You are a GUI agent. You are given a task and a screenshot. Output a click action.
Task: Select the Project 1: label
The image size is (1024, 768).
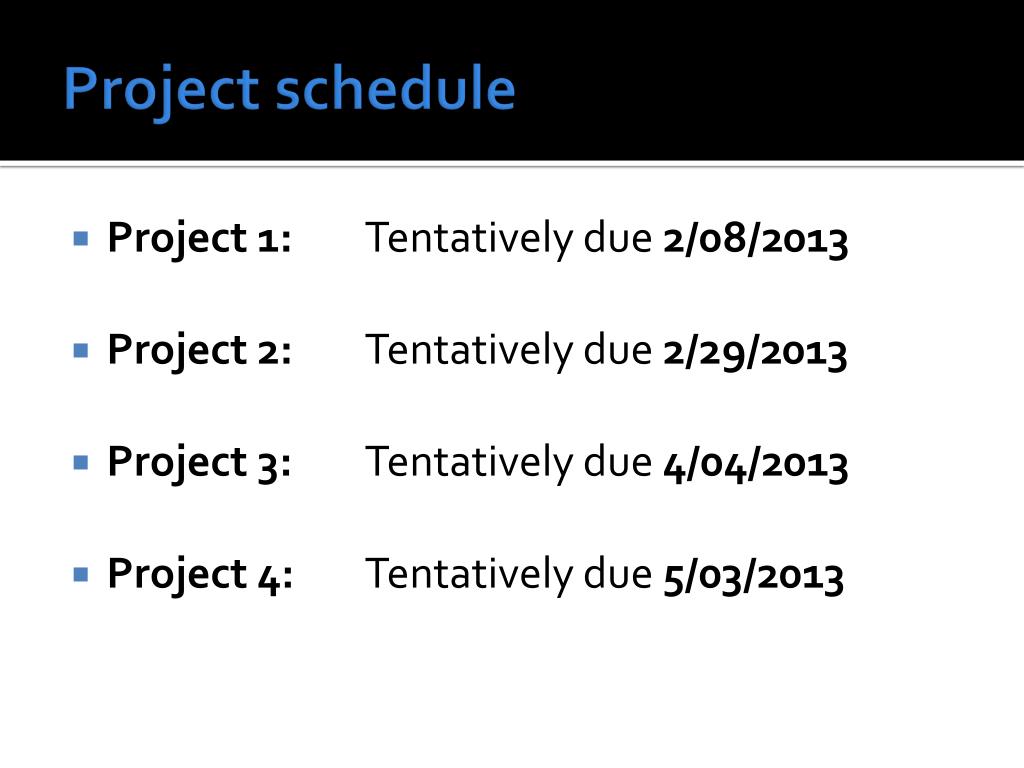[199, 238]
